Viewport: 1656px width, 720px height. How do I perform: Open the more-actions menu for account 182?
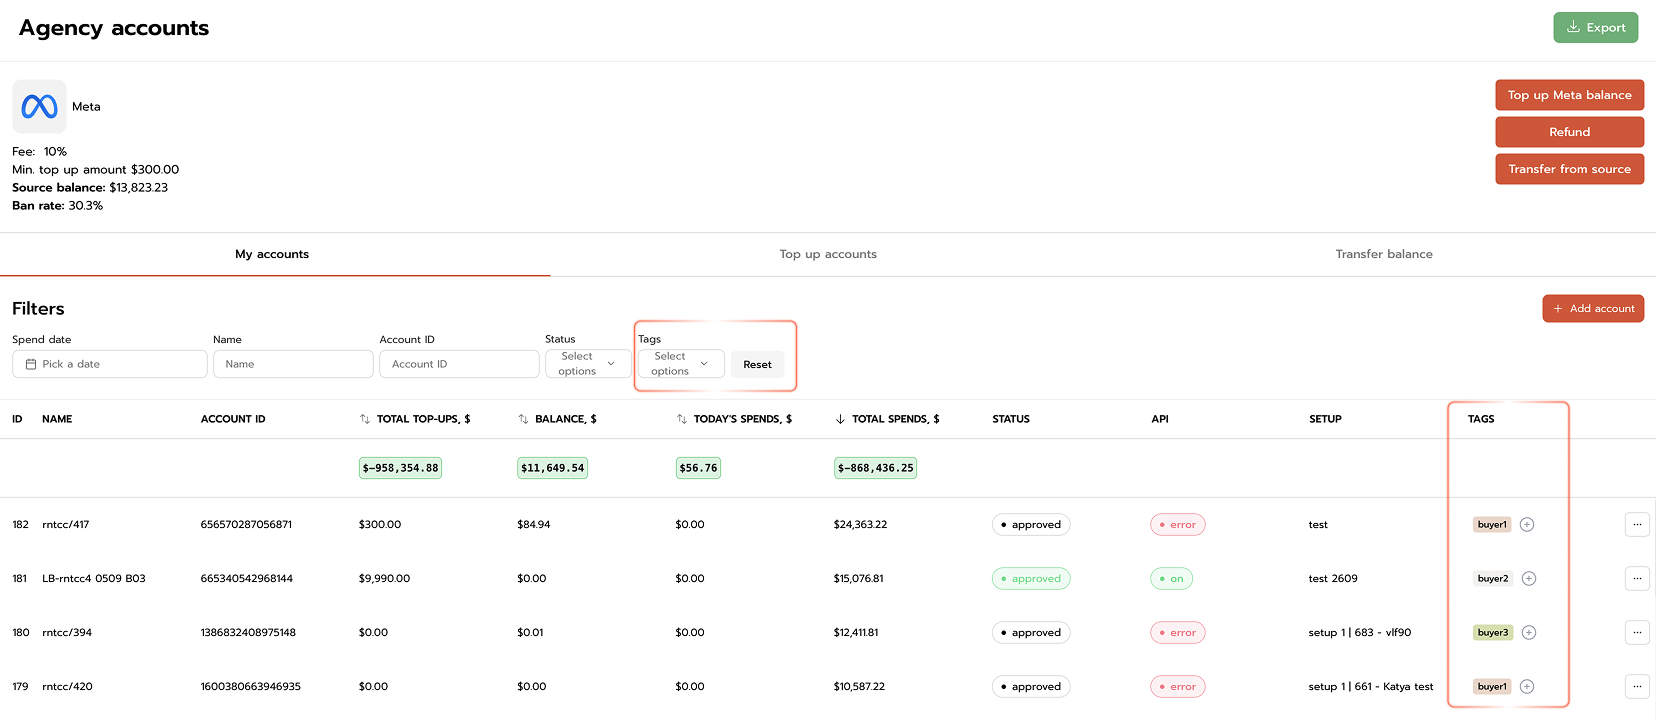[x=1636, y=525]
